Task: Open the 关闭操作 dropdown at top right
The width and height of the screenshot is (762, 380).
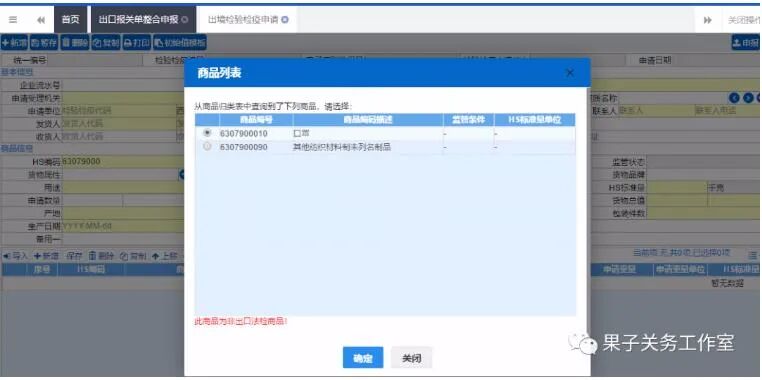Action: click(744, 20)
